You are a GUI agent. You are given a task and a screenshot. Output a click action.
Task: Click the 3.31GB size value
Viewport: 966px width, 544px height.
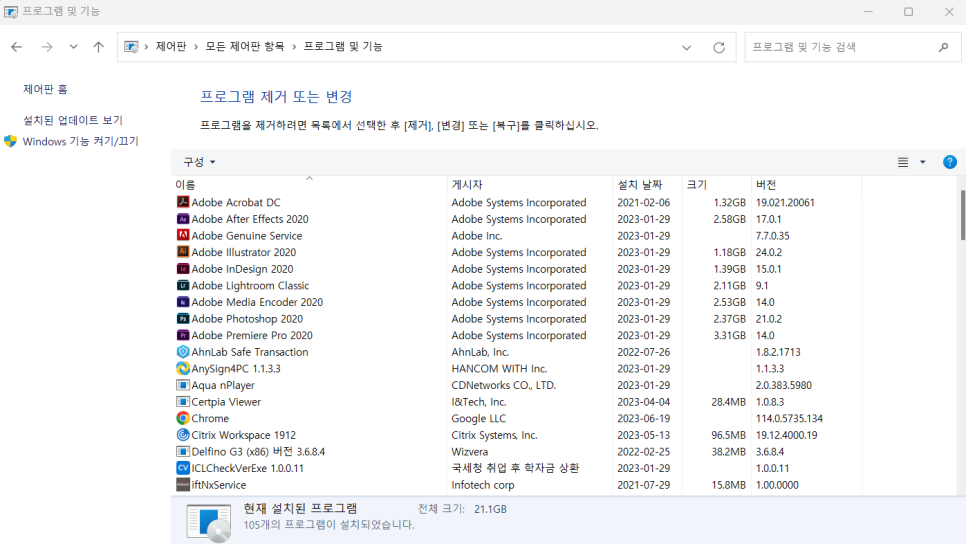click(x=729, y=335)
